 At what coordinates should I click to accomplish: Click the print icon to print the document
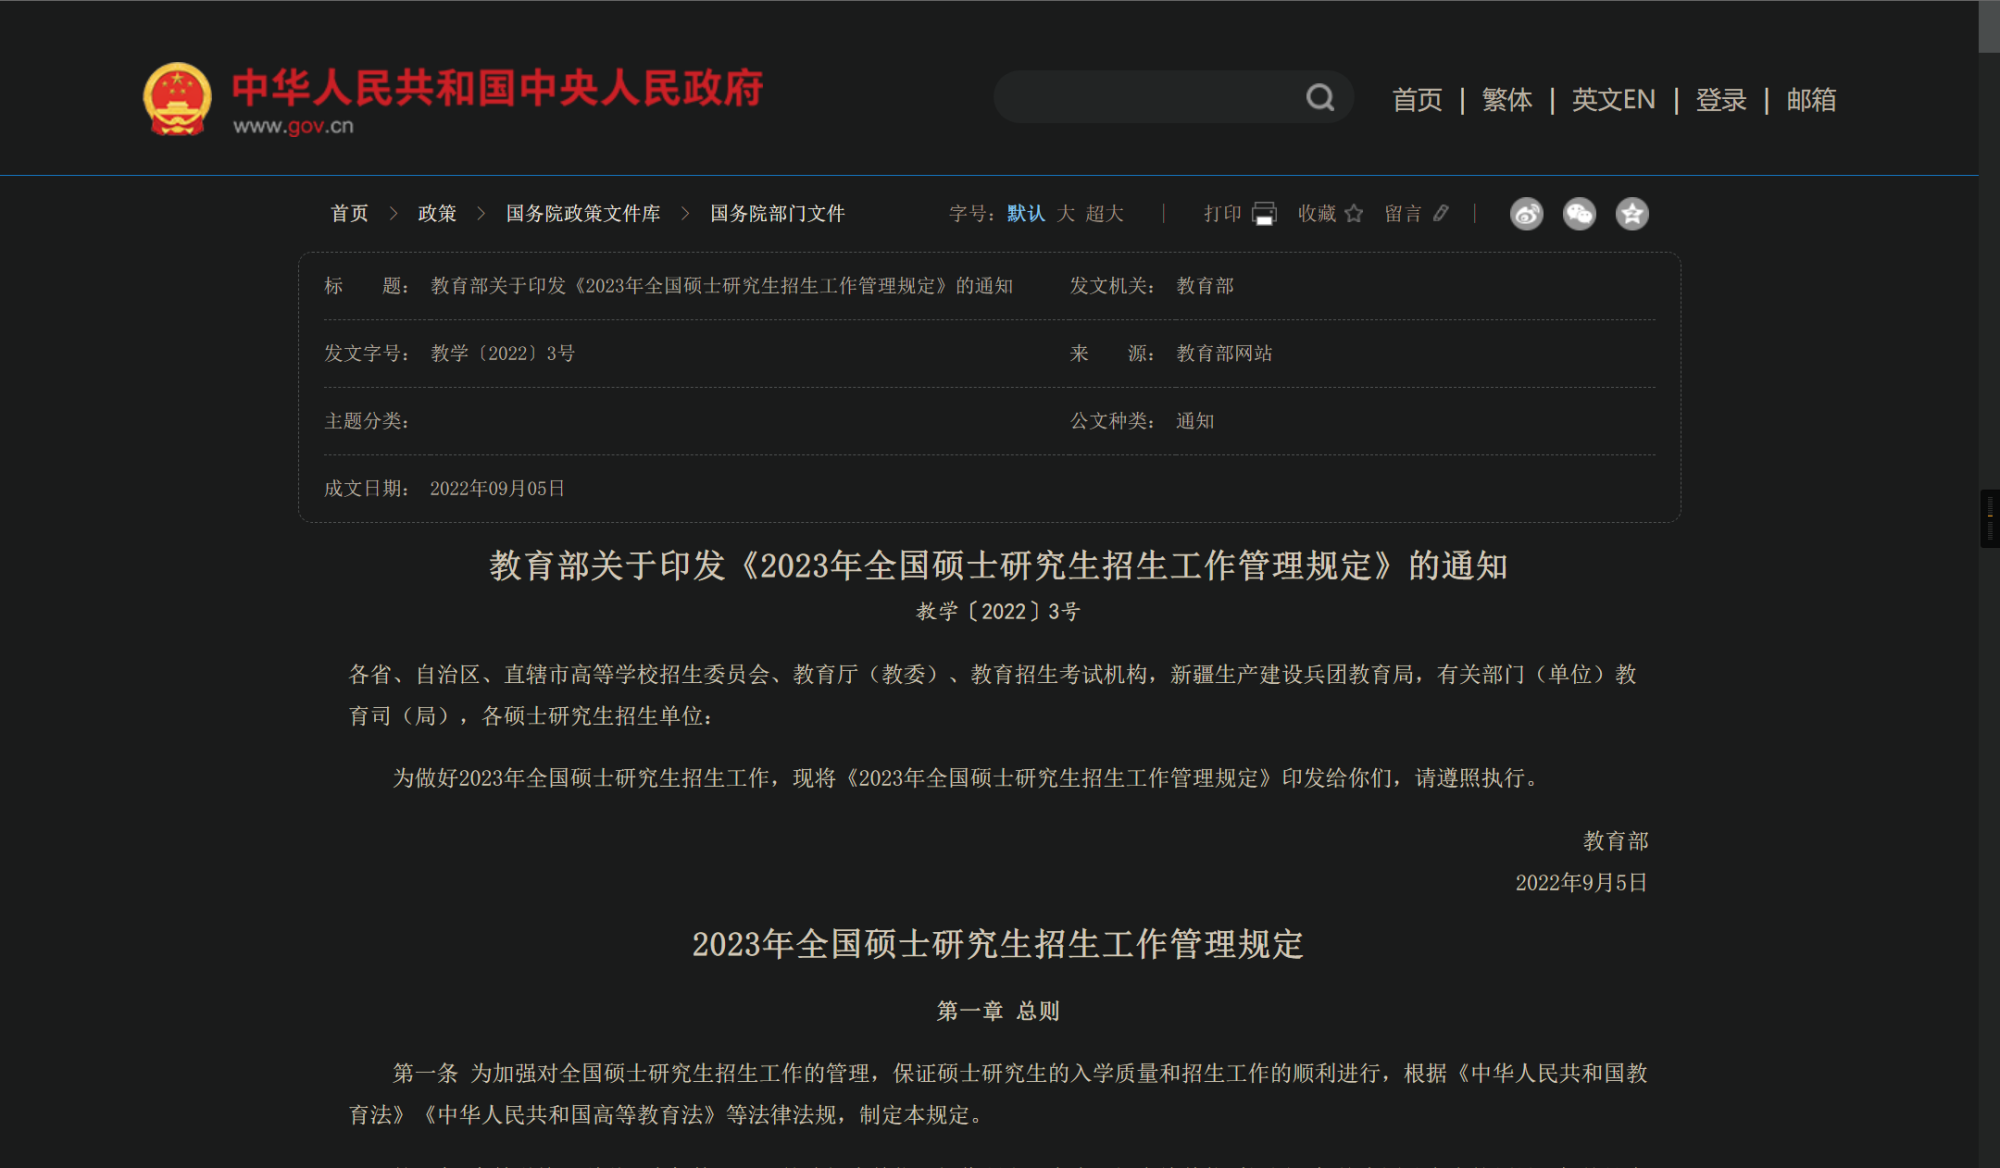1264,213
